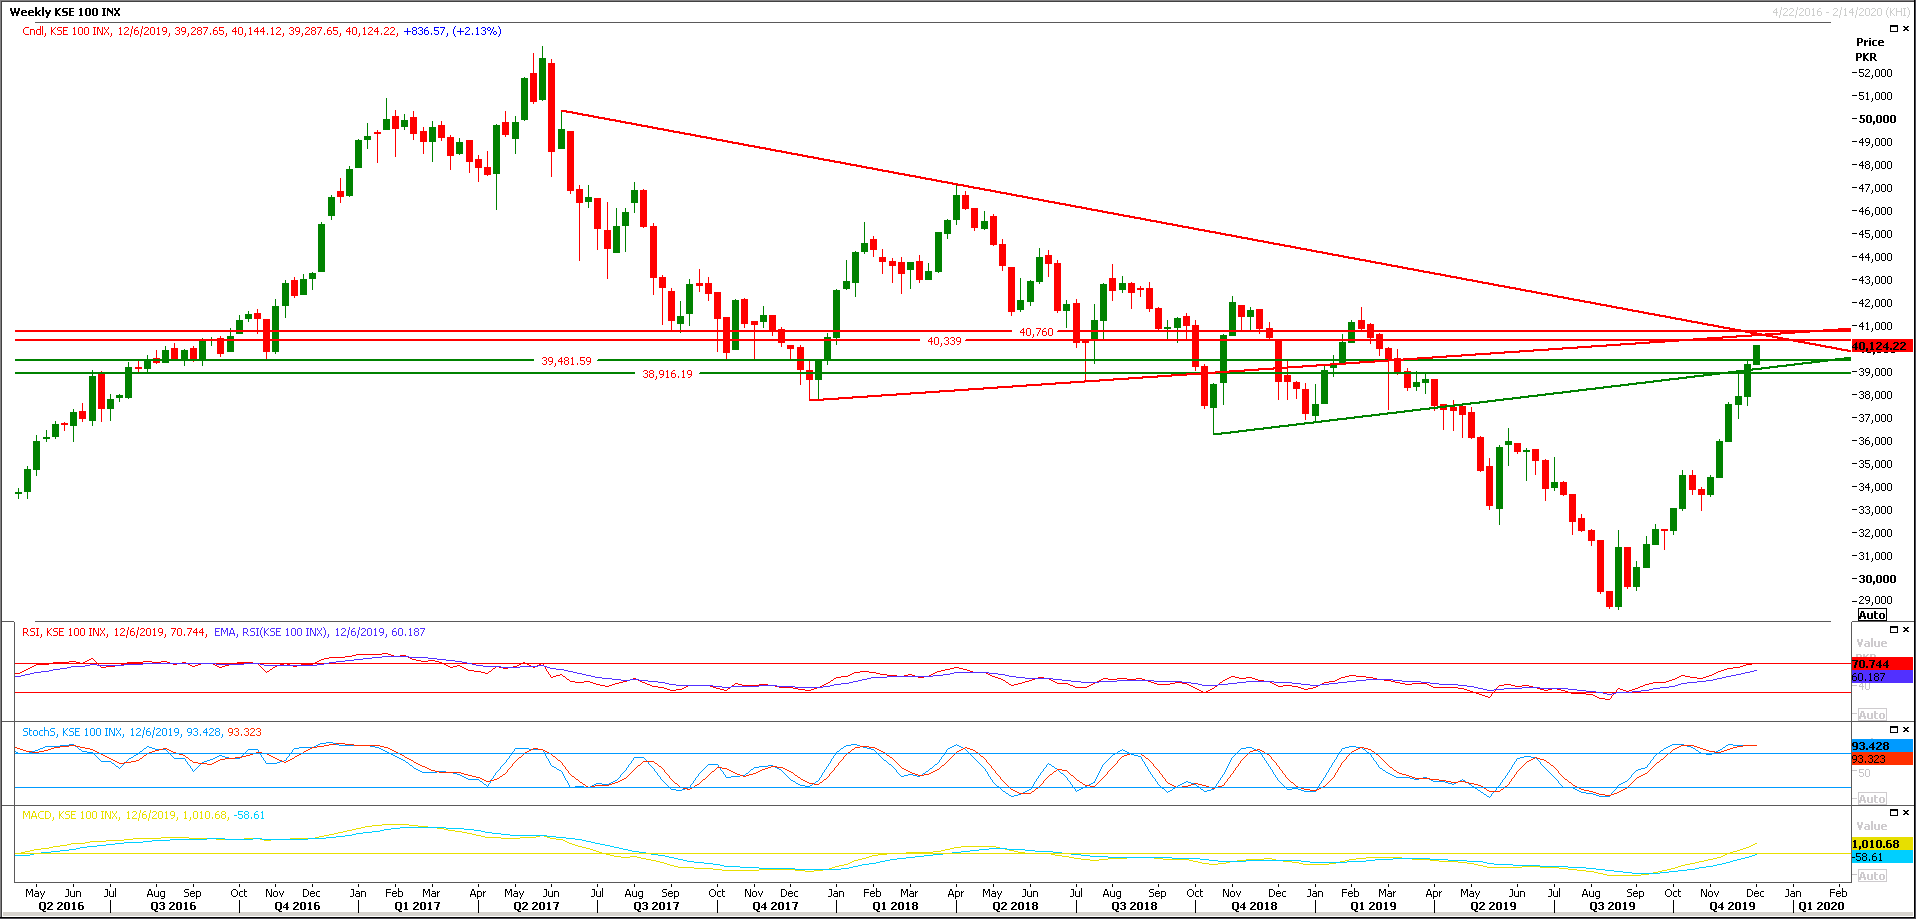Click the MACD -58.61 value tag

(1881, 857)
